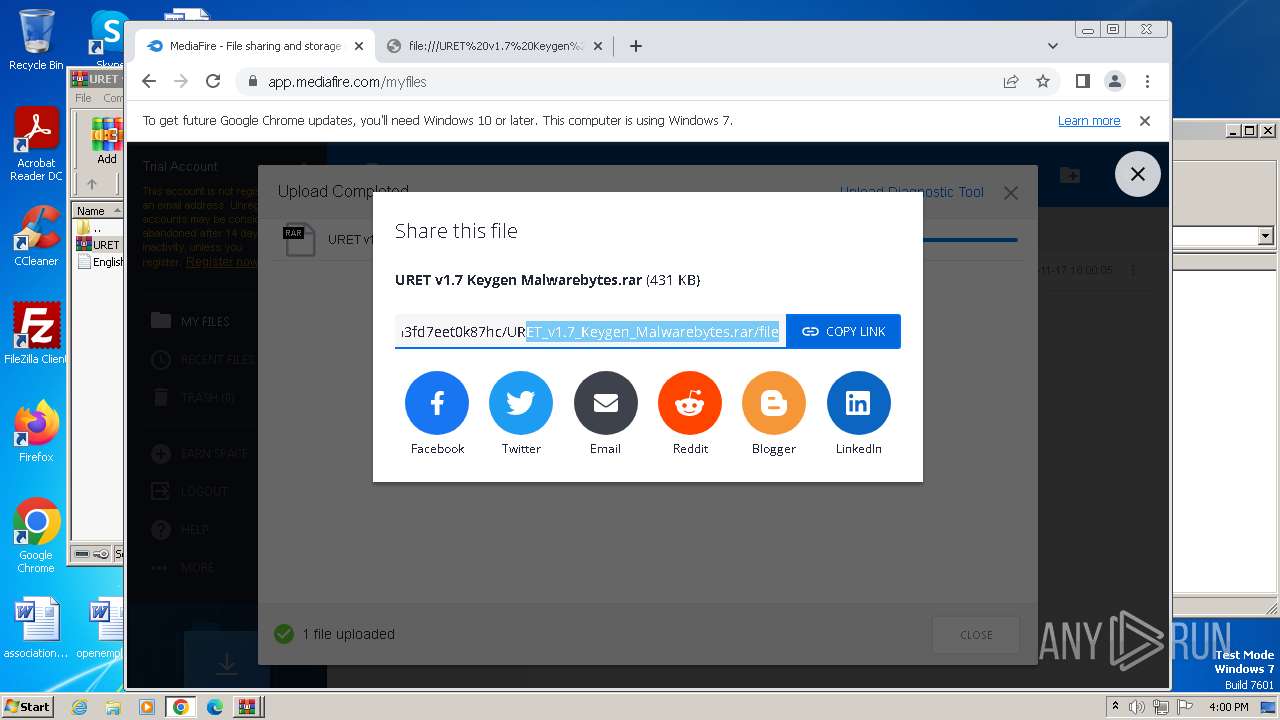The image size is (1280, 720).
Task: Open Windows Media Player from taskbar
Action: 147,707
